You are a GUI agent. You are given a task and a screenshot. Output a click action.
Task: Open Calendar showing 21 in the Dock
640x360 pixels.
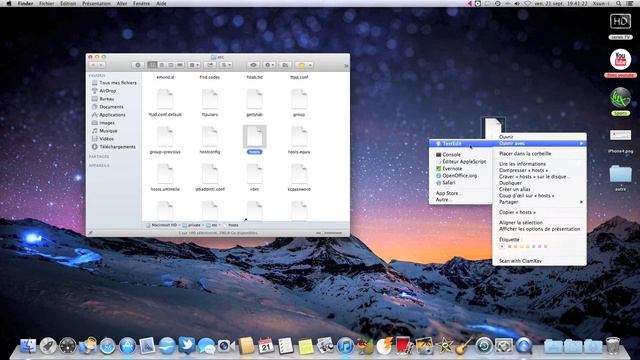coord(266,346)
